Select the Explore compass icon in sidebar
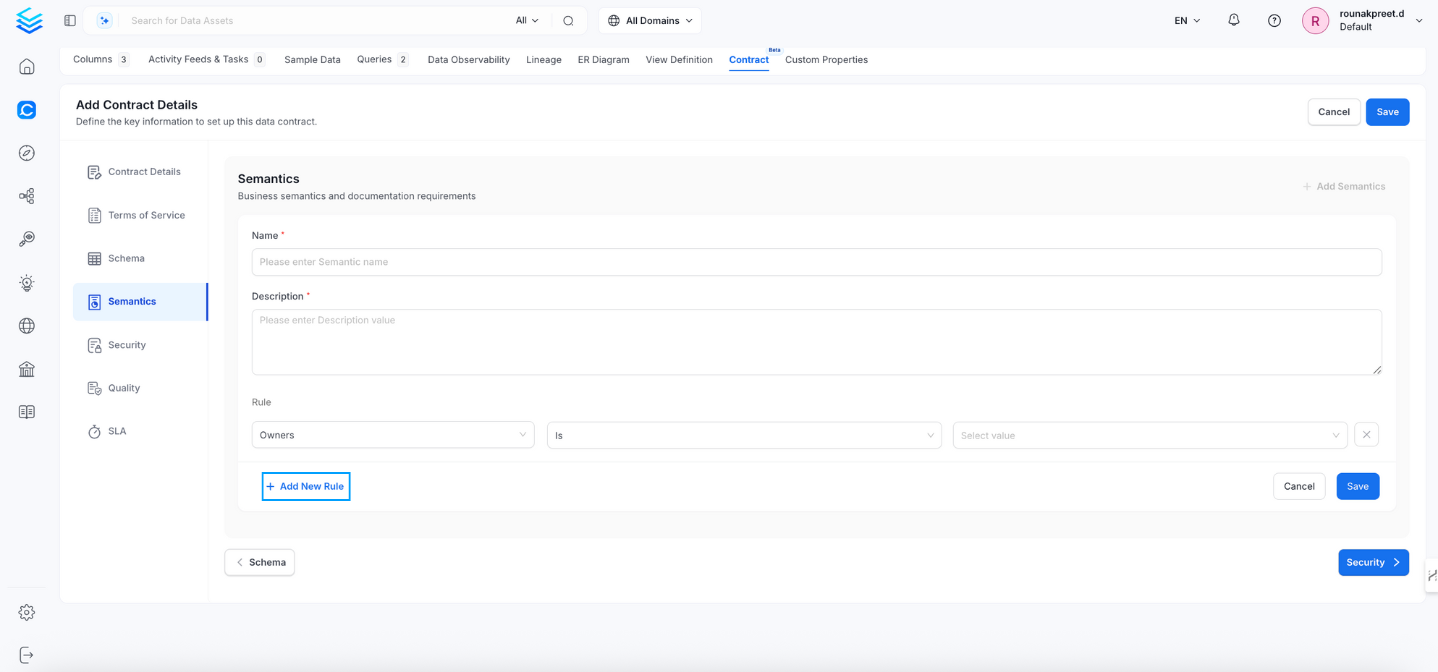Image resolution: width=1438 pixels, height=672 pixels. coord(26,152)
